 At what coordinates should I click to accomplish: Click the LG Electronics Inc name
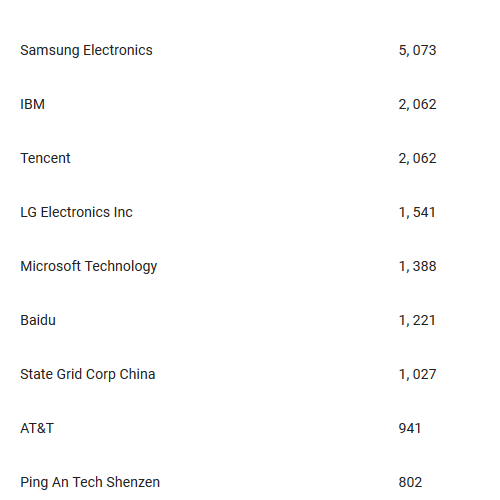(76, 212)
